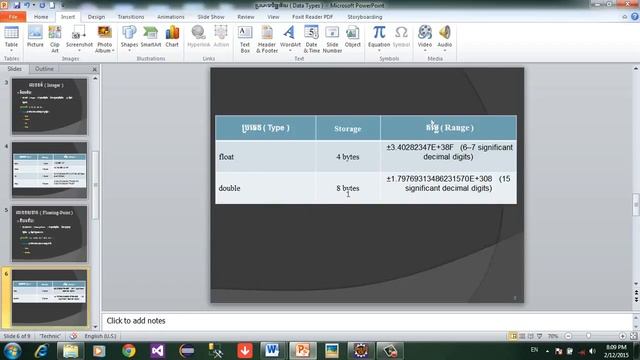Switch to the Slide Show ribbon tab

coord(211,17)
